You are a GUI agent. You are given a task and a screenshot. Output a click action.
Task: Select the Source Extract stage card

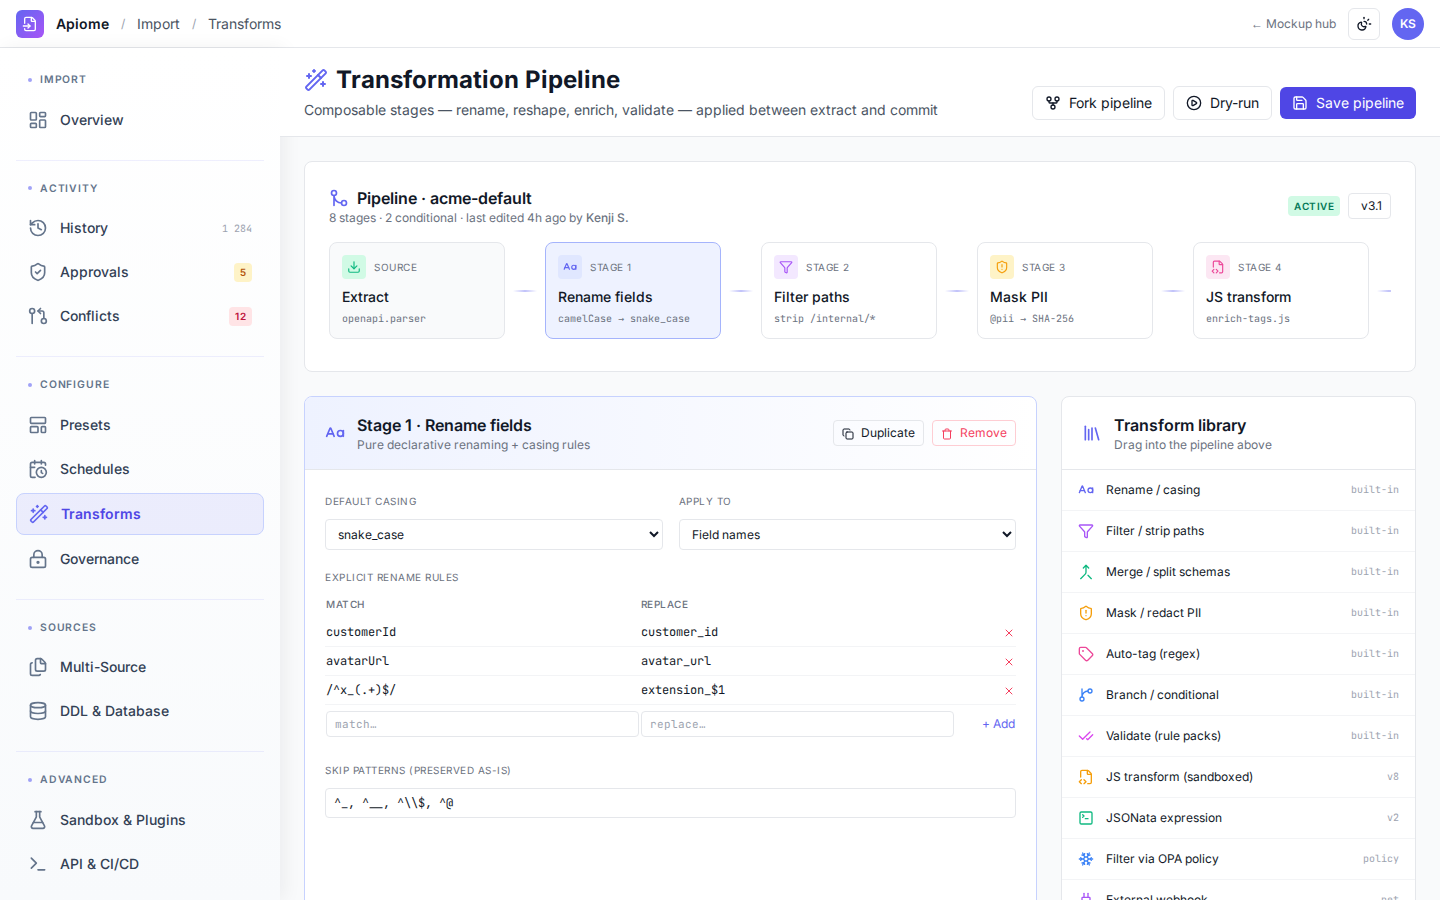coord(417,290)
